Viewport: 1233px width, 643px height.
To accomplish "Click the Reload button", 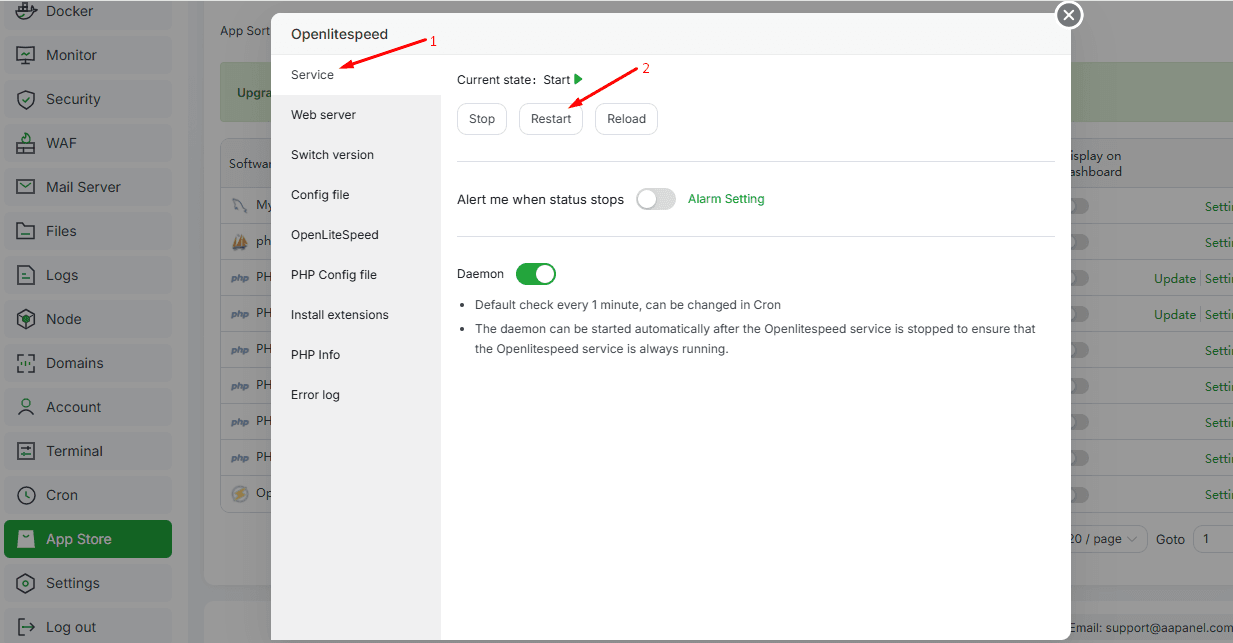I will (626, 119).
